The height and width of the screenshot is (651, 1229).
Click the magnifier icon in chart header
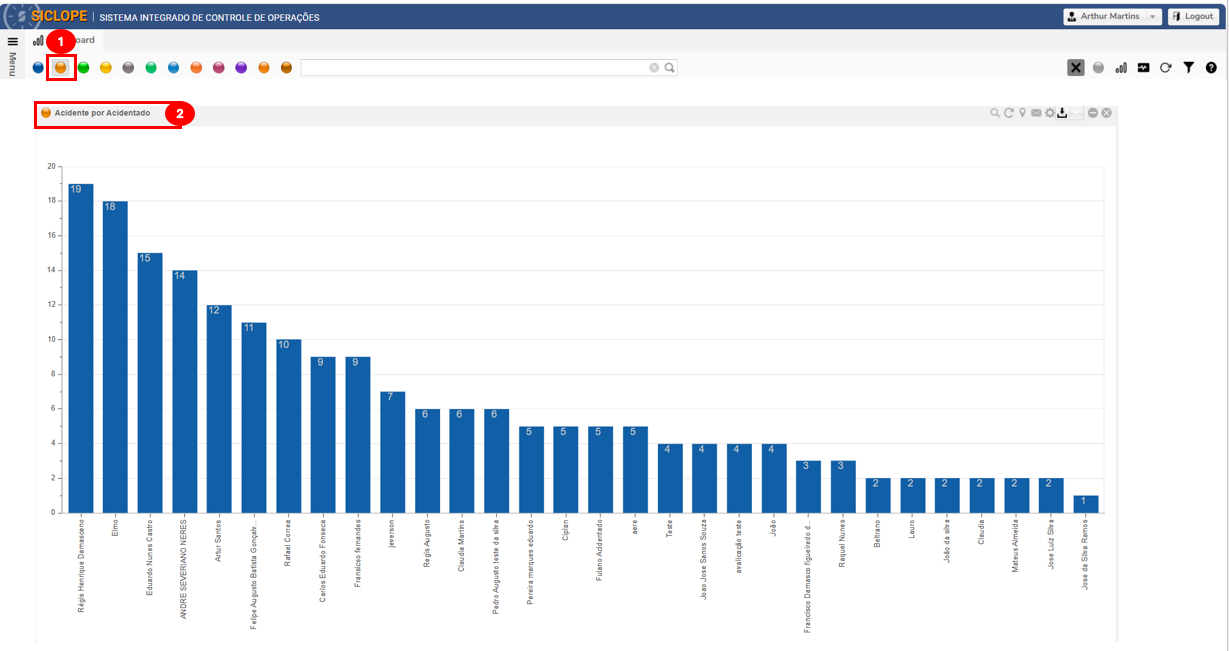tap(995, 113)
